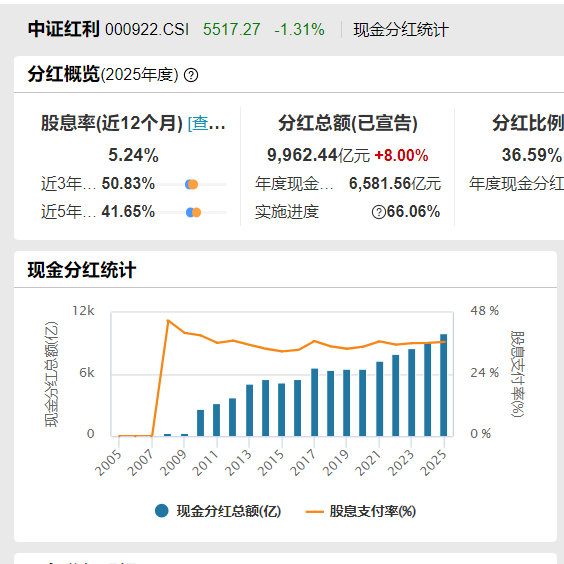This screenshot has width=564, height=564.
Task: Click the question-mark icon beside 实施进度 66.06%
Action: pos(379,212)
